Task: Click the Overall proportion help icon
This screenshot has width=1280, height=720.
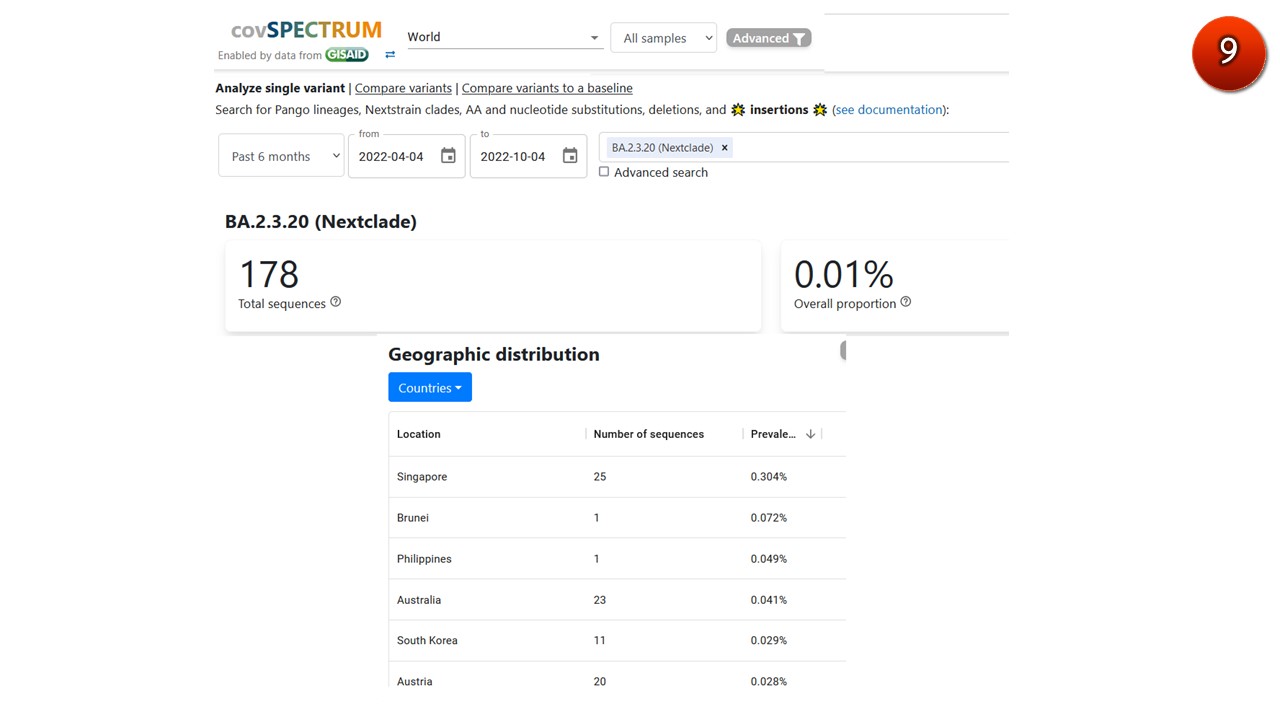Action: (x=906, y=302)
